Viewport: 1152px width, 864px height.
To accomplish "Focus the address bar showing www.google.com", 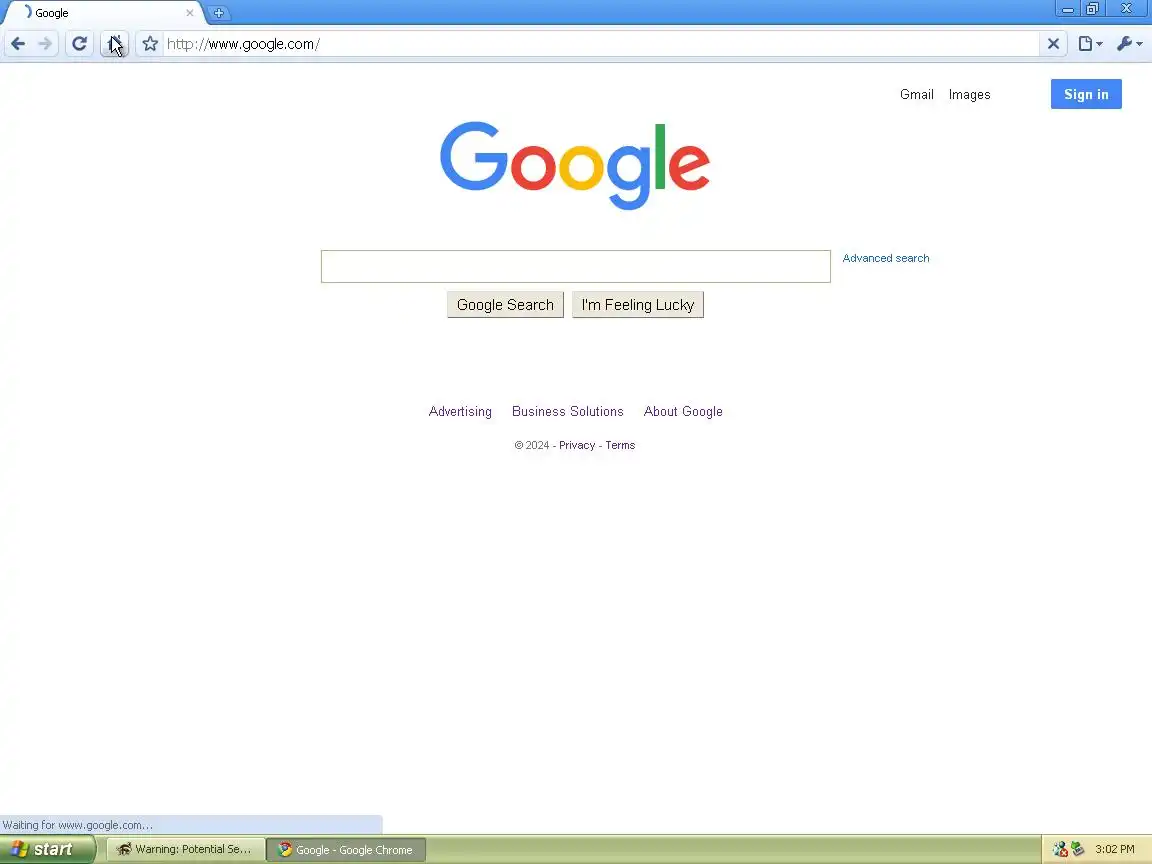I will [x=601, y=44].
